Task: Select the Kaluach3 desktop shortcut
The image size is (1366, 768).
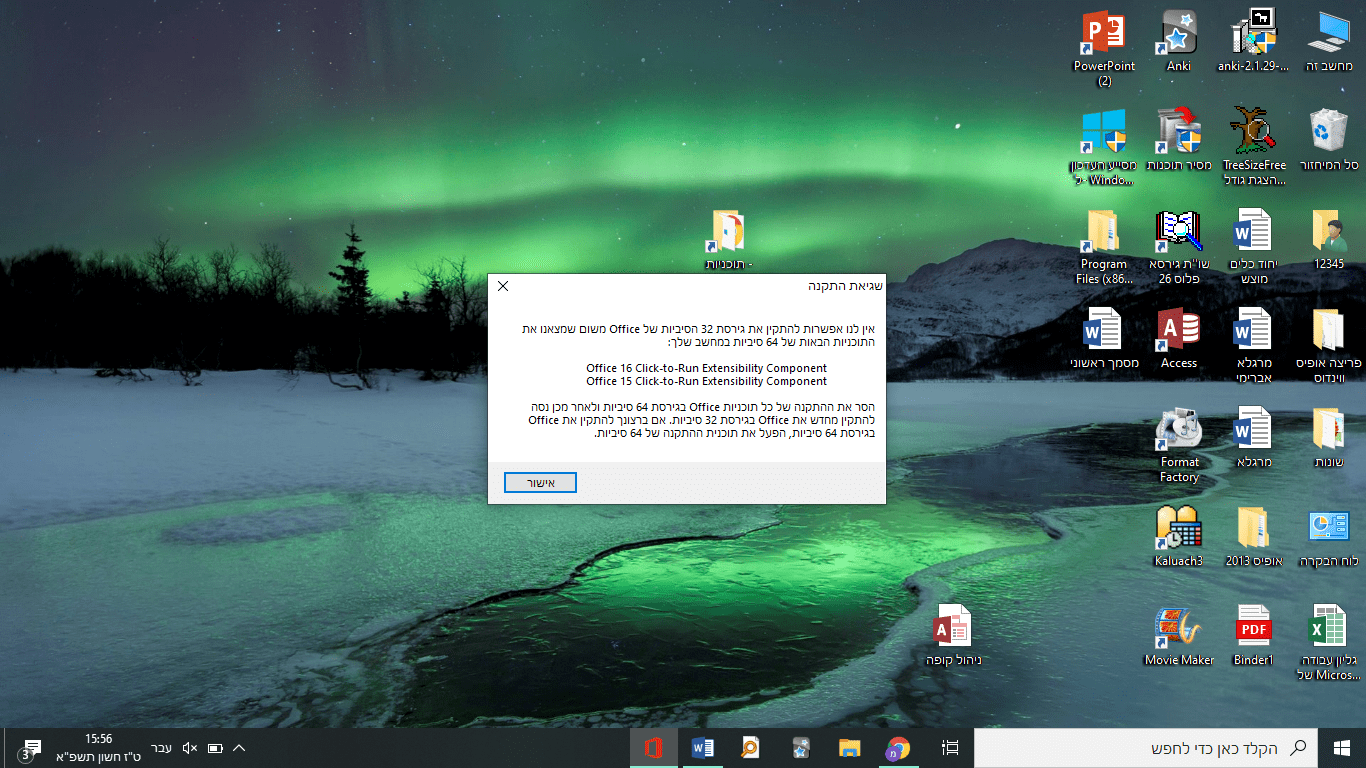Action: coord(1179,537)
